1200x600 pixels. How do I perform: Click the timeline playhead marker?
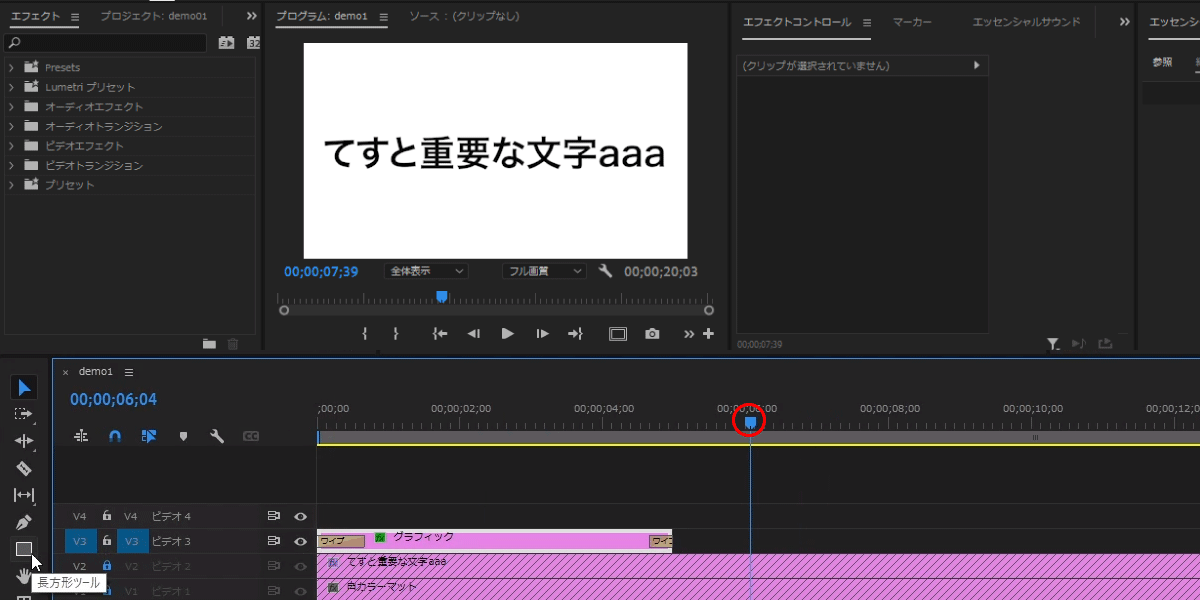click(x=750, y=422)
